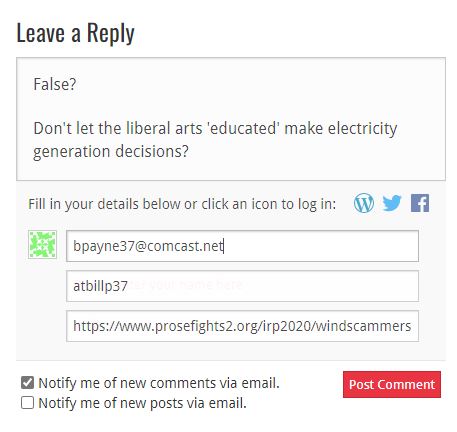Uncheck Notify me of new comments checkbox

pos(27,383)
